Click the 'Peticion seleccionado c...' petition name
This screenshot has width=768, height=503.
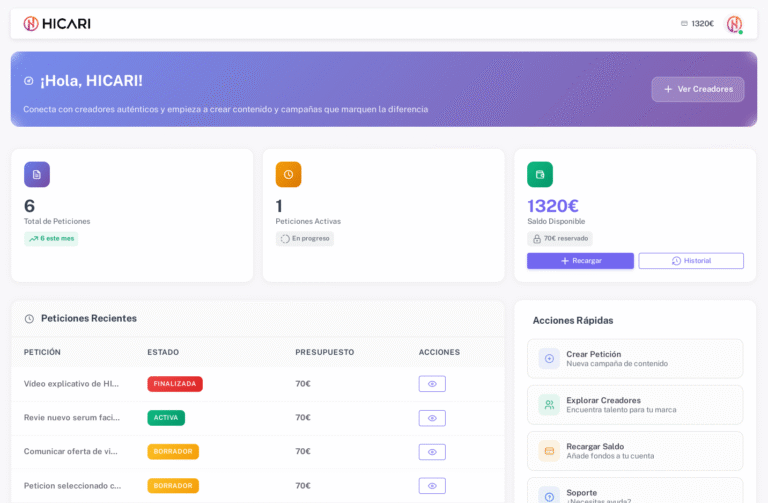click(x=72, y=485)
